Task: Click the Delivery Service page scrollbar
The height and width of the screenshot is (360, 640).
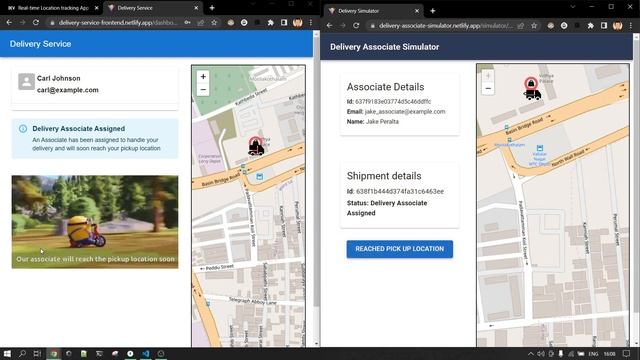Action: point(316,171)
